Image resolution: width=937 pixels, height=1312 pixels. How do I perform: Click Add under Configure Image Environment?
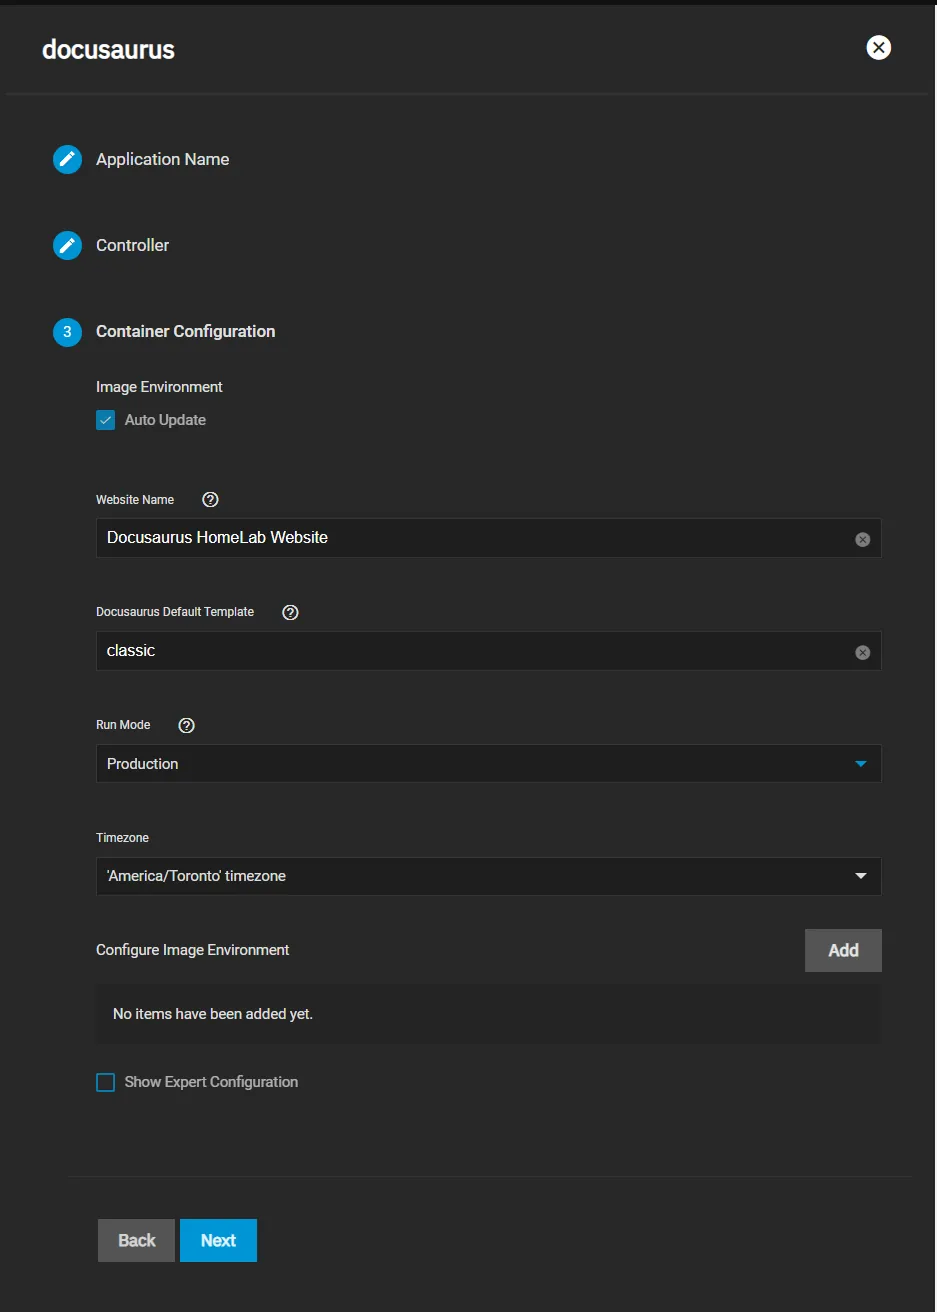tap(842, 950)
